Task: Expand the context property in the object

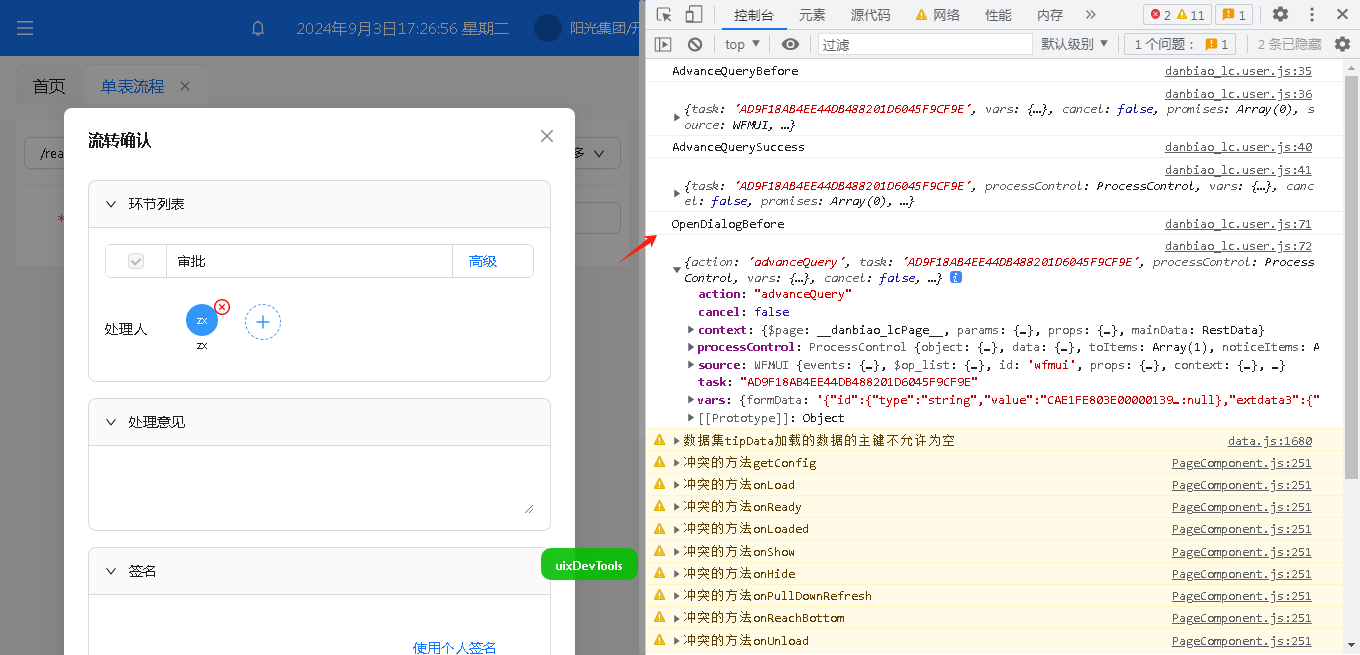Action: pyautogui.click(x=691, y=330)
